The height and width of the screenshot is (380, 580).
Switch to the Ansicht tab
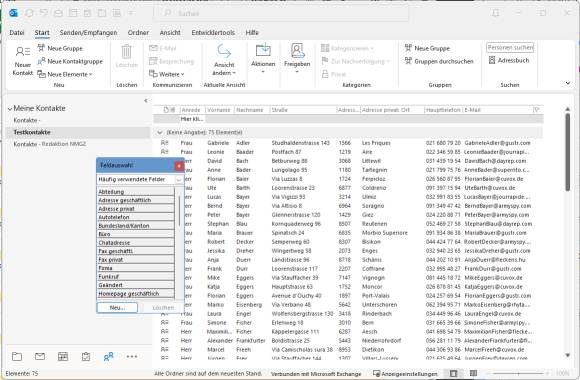pyautogui.click(x=170, y=33)
